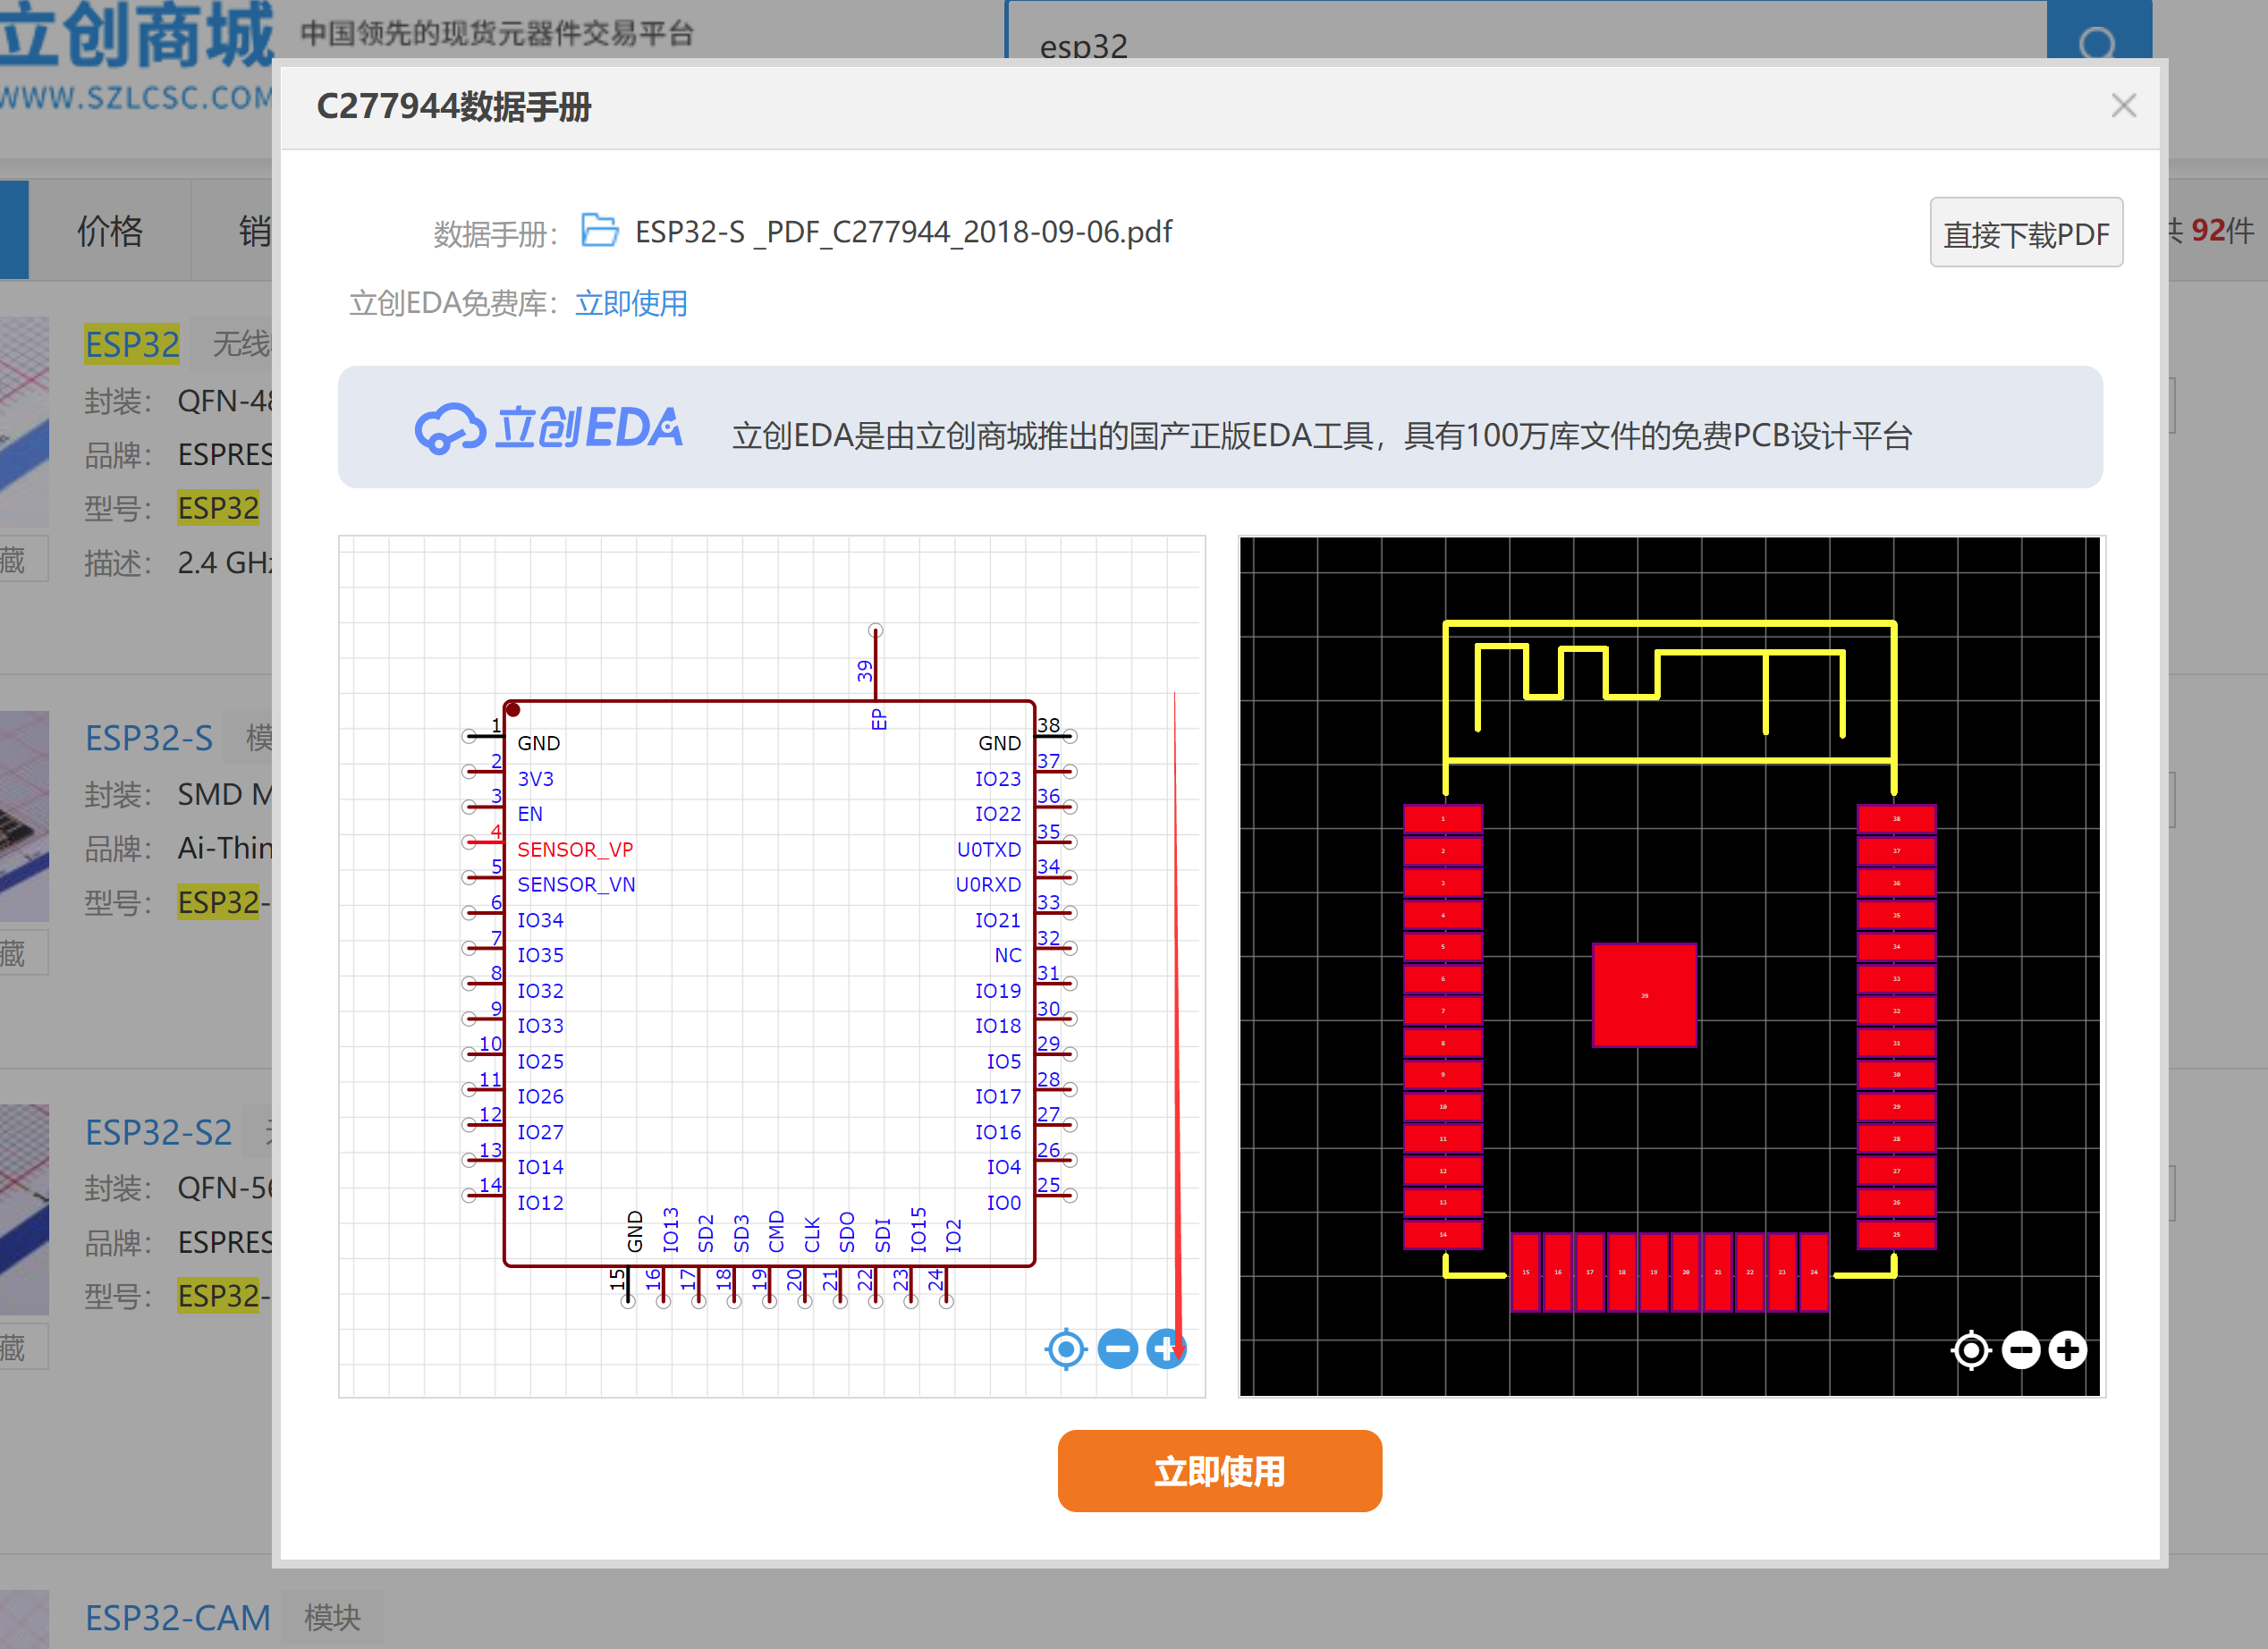Zoom out of the PCB footprint view
Viewport: 2268px width, 1649px height.
click(x=2020, y=1350)
